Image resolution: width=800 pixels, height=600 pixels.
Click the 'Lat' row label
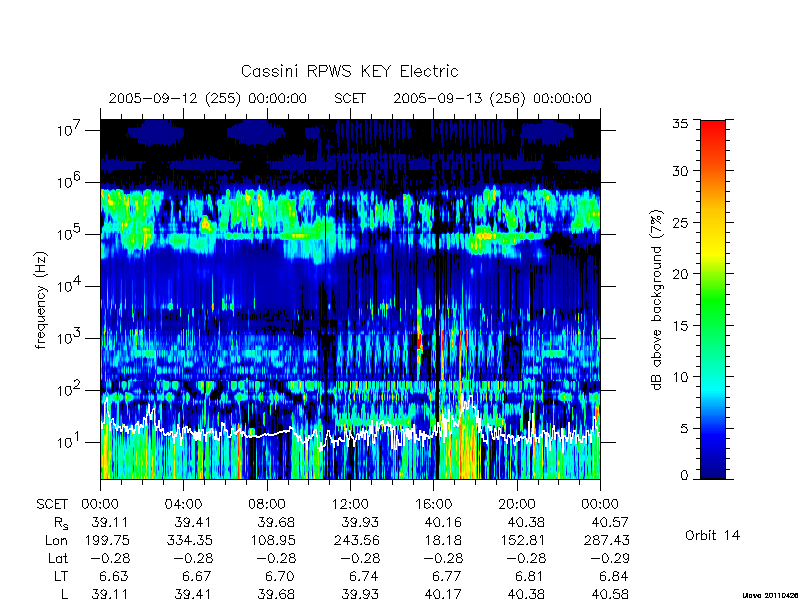point(58,559)
